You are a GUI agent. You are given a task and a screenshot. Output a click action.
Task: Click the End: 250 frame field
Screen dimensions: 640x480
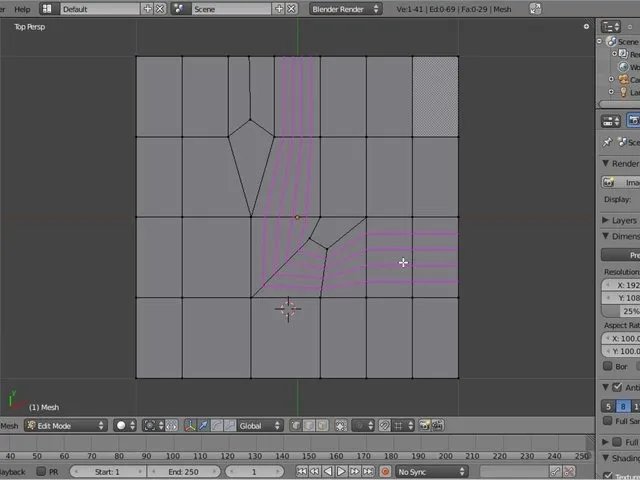point(184,471)
